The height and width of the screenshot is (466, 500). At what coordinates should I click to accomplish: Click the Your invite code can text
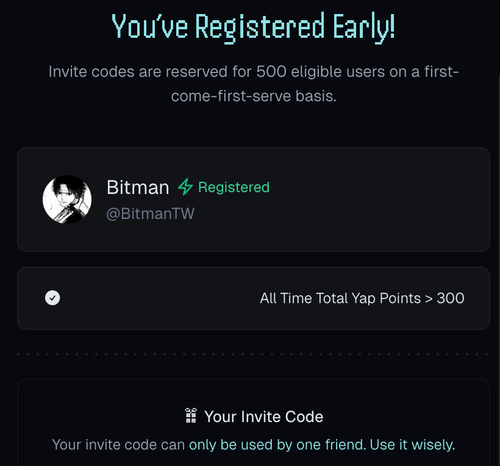click(x=118, y=445)
